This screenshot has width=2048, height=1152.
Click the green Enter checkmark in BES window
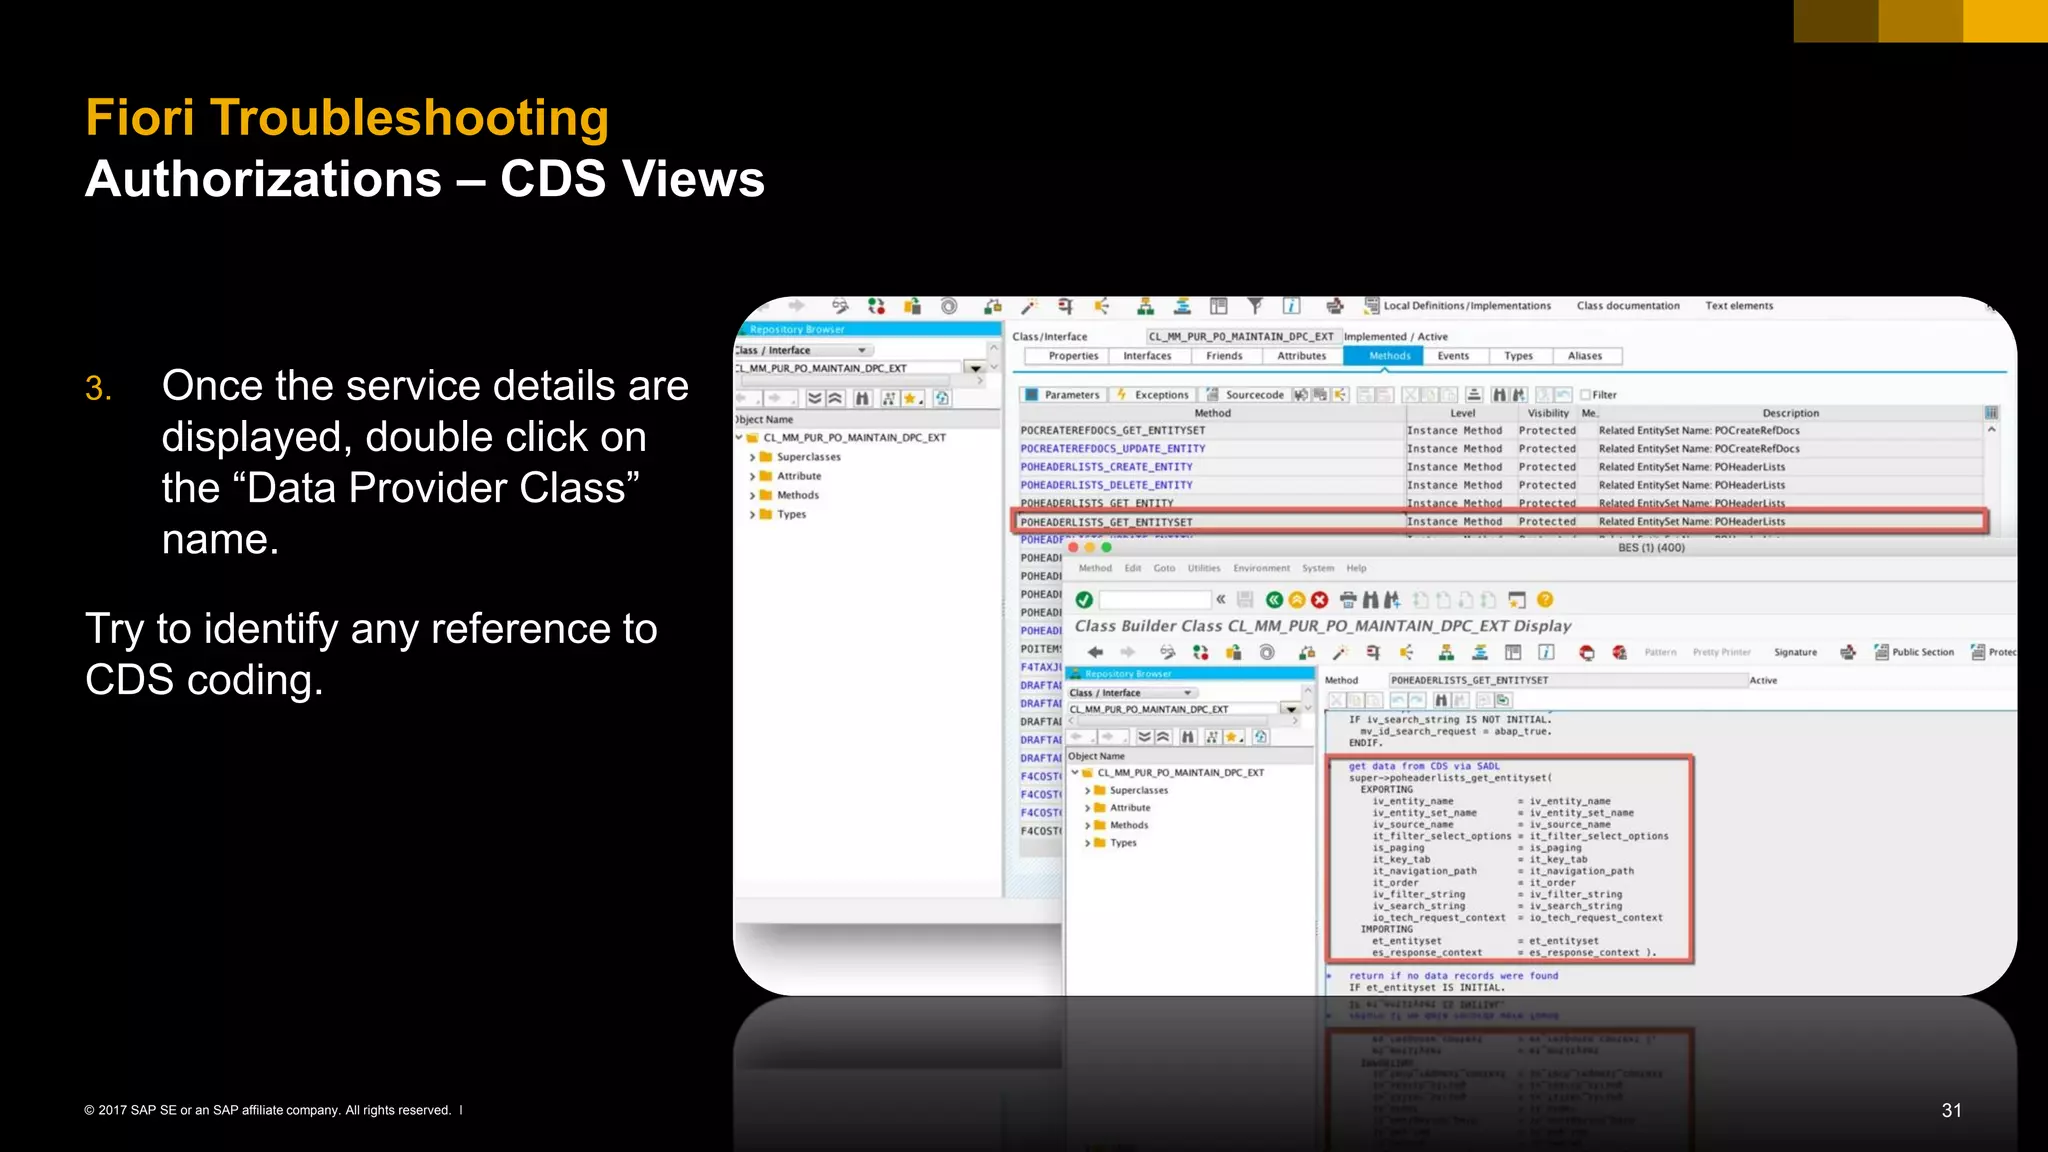[1084, 600]
